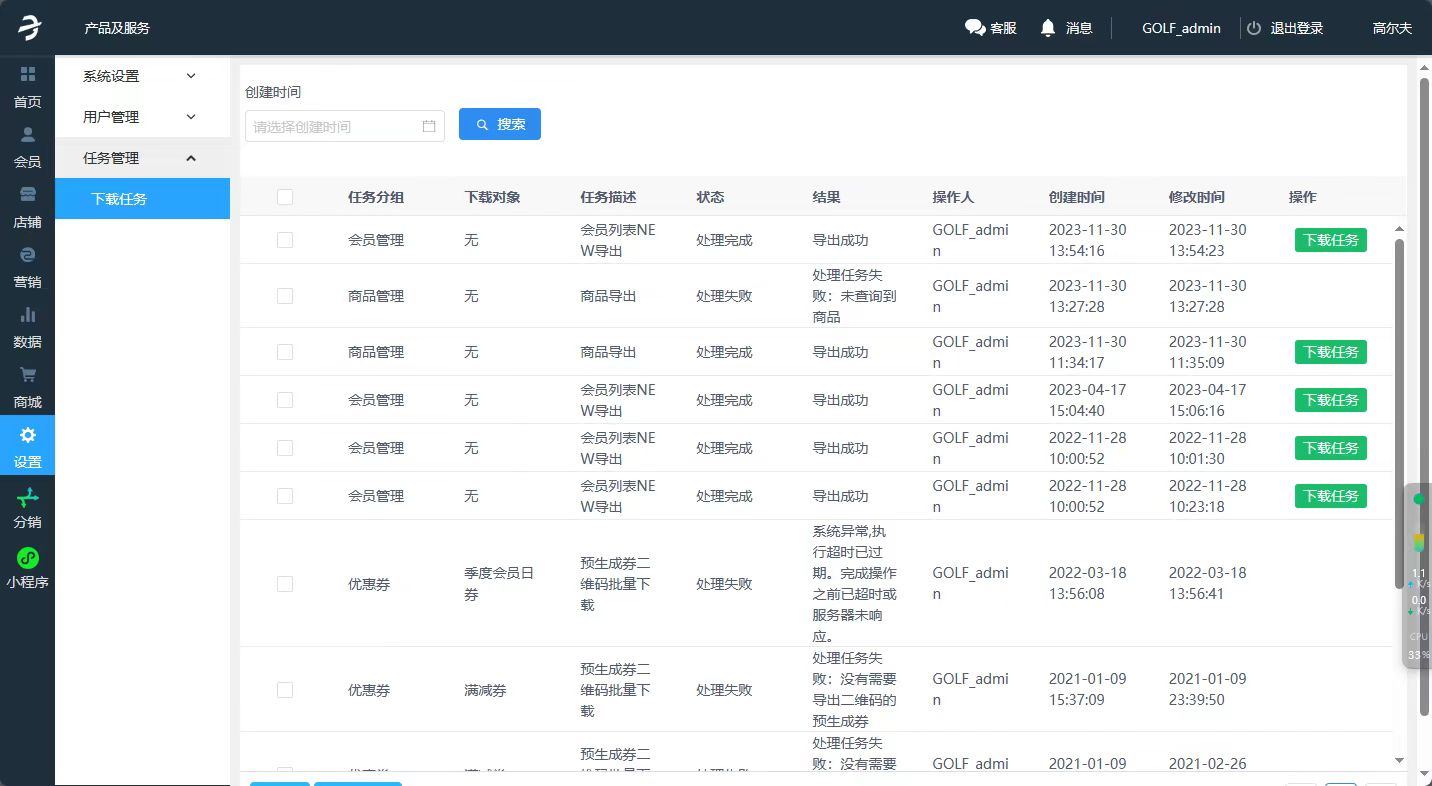Click CPU 33% indicator at right edge
Viewport: 1432px width, 786px height.
click(1418, 645)
